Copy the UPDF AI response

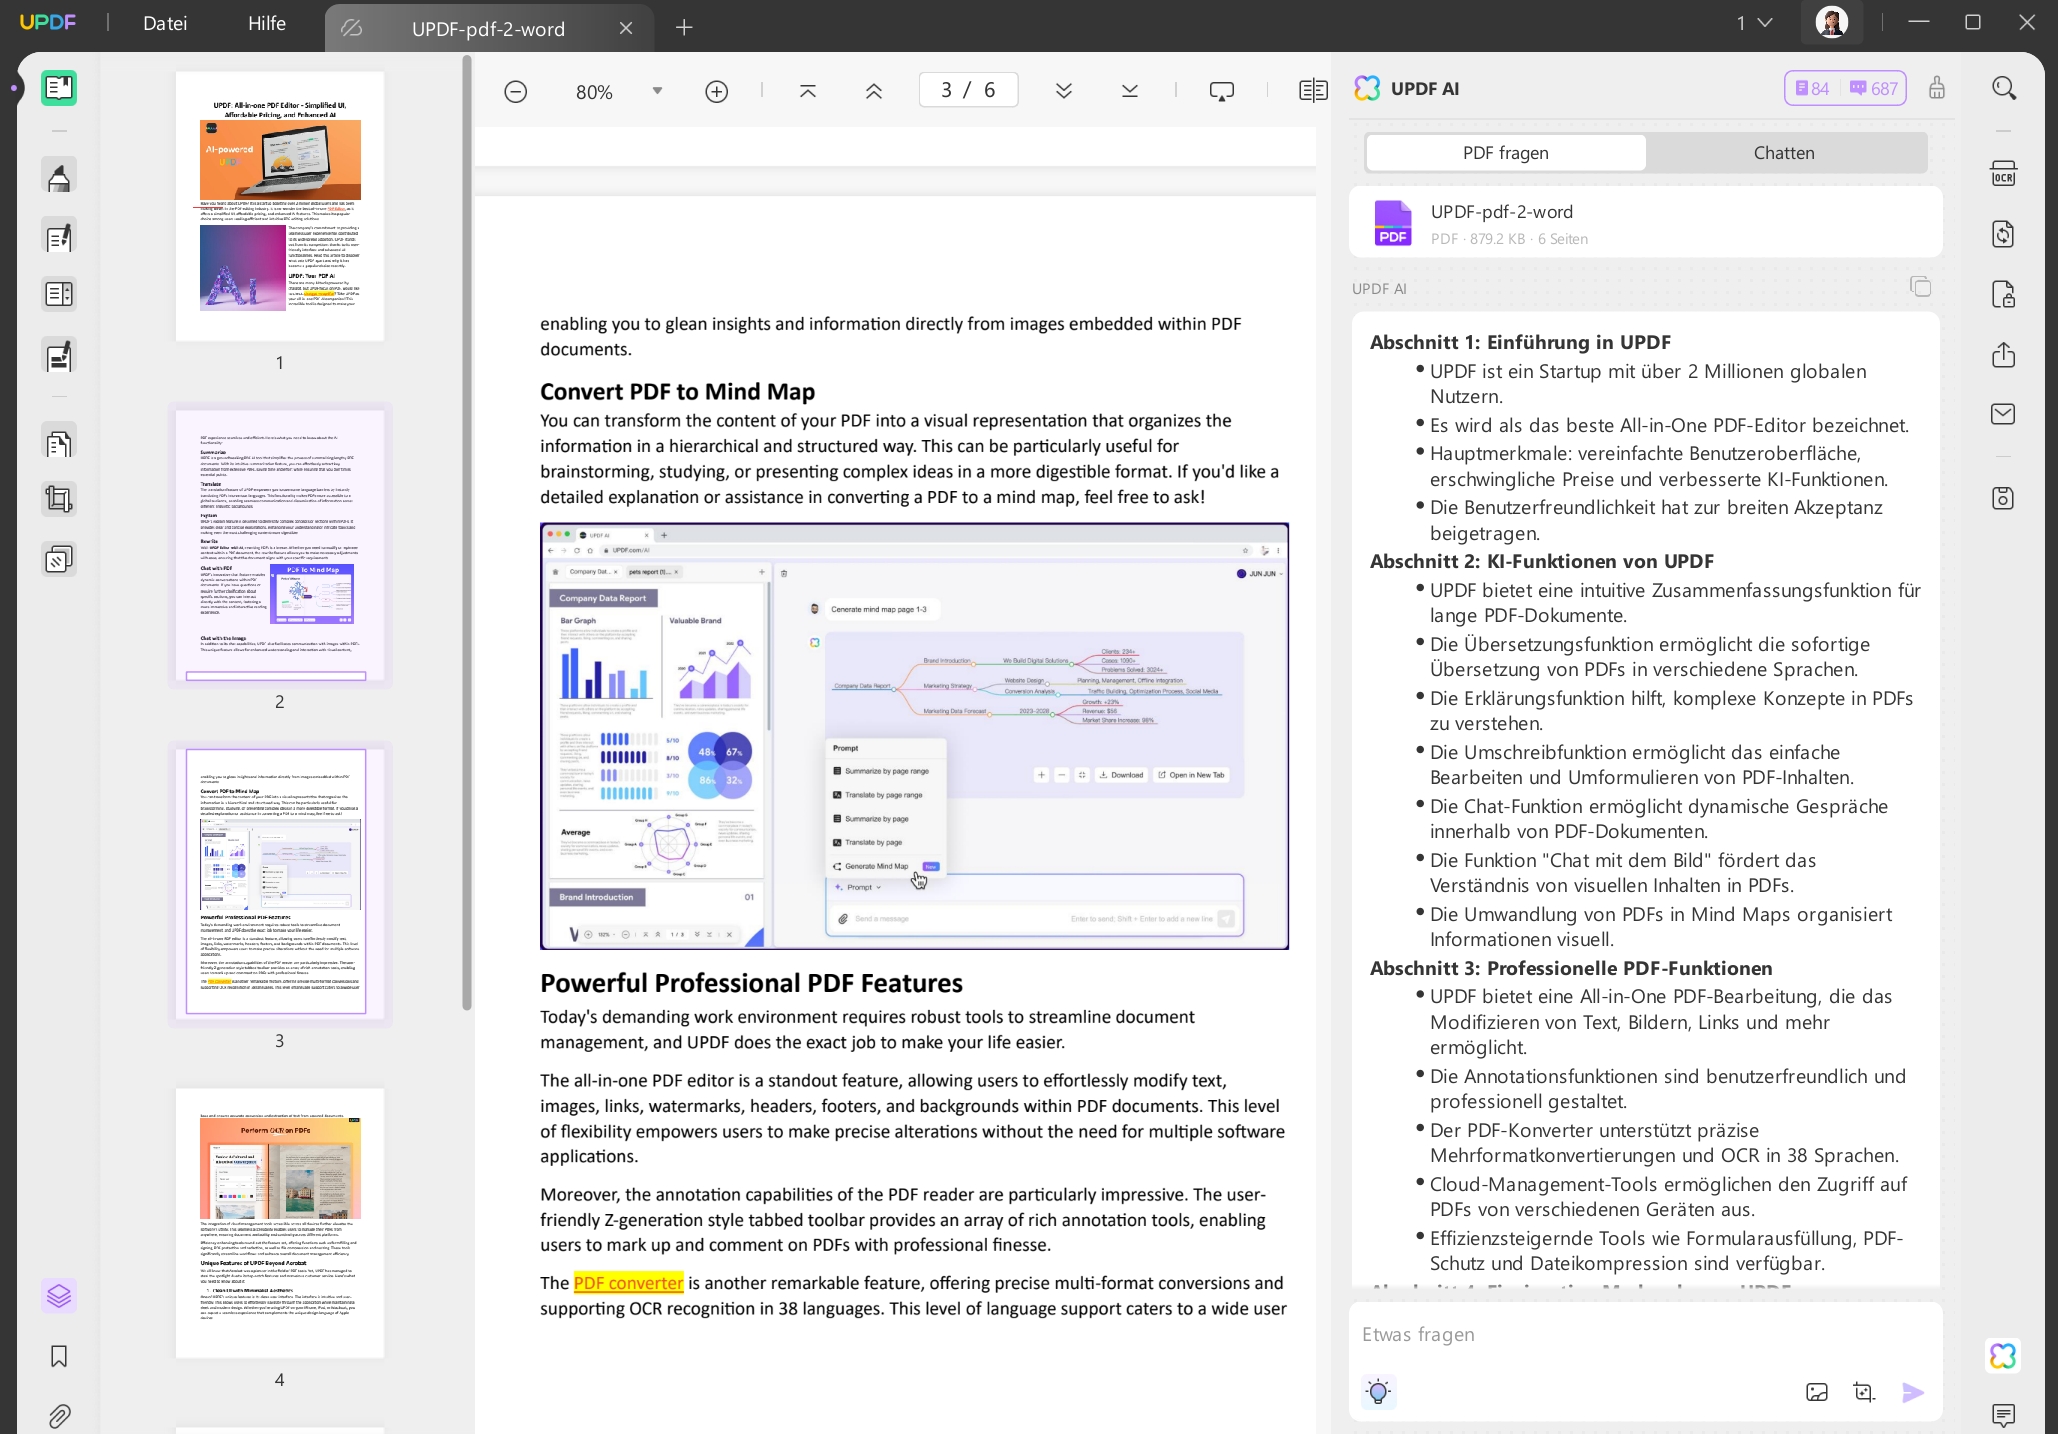[1920, 287]
